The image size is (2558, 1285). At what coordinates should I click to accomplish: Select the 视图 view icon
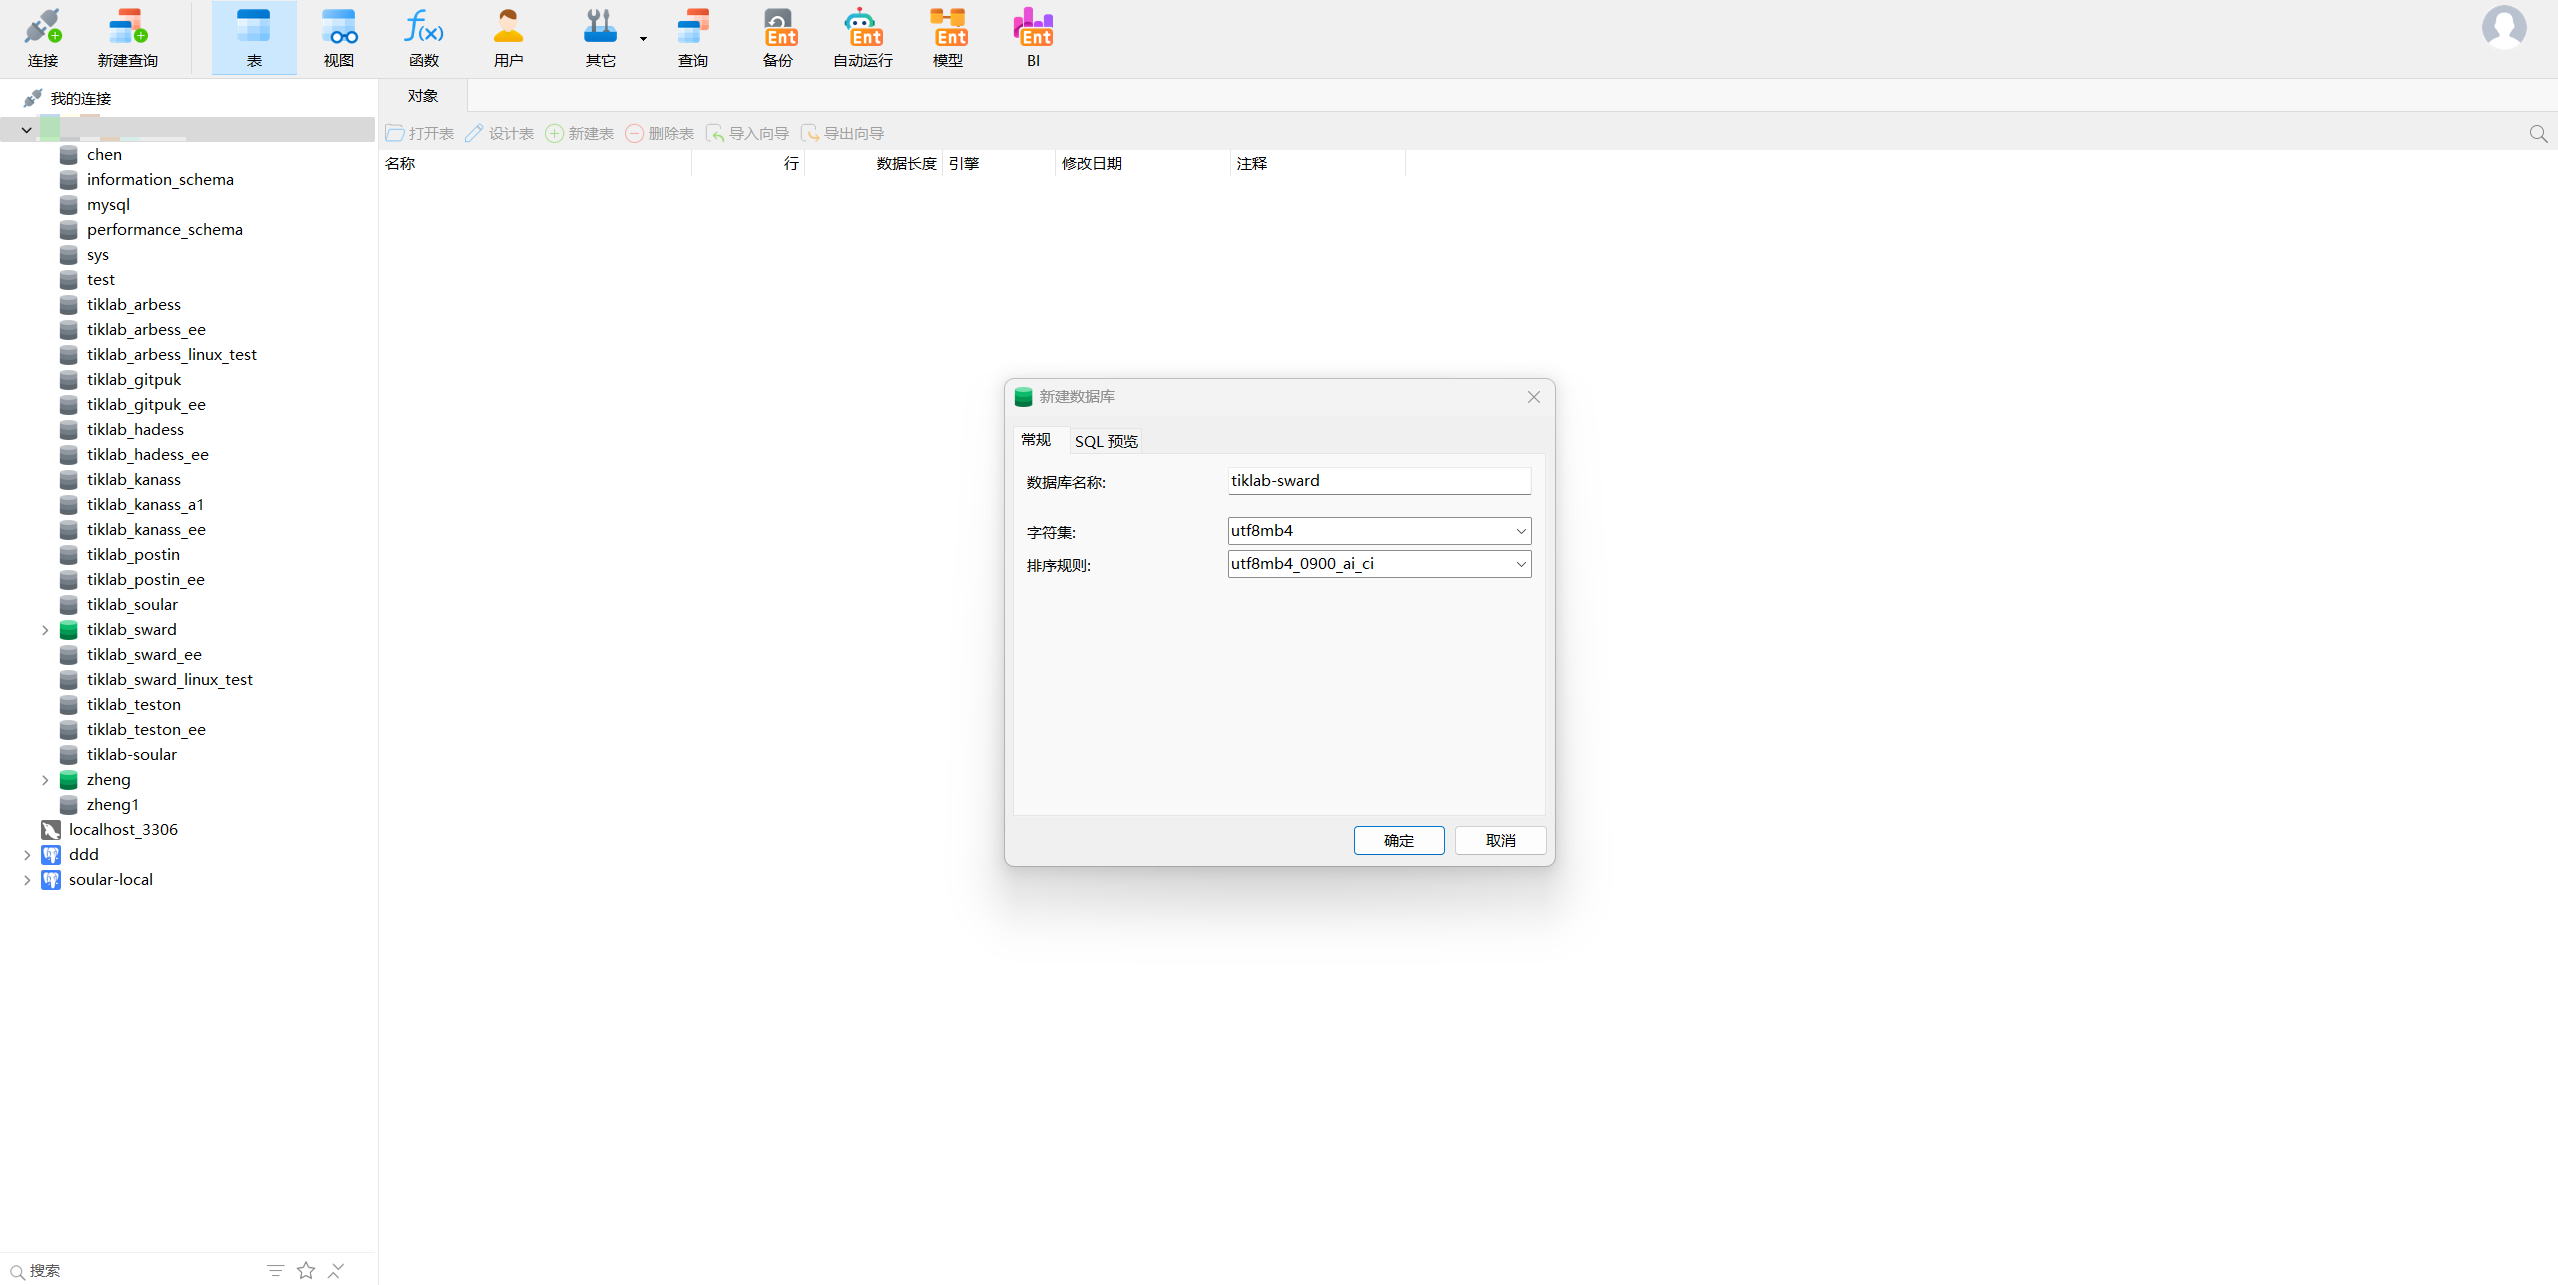coord(339,38)
